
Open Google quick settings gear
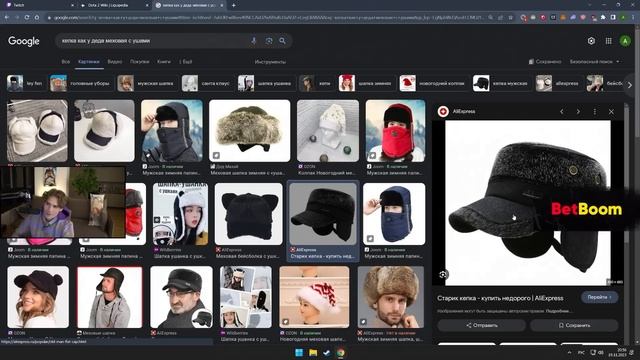click(591, 41)
